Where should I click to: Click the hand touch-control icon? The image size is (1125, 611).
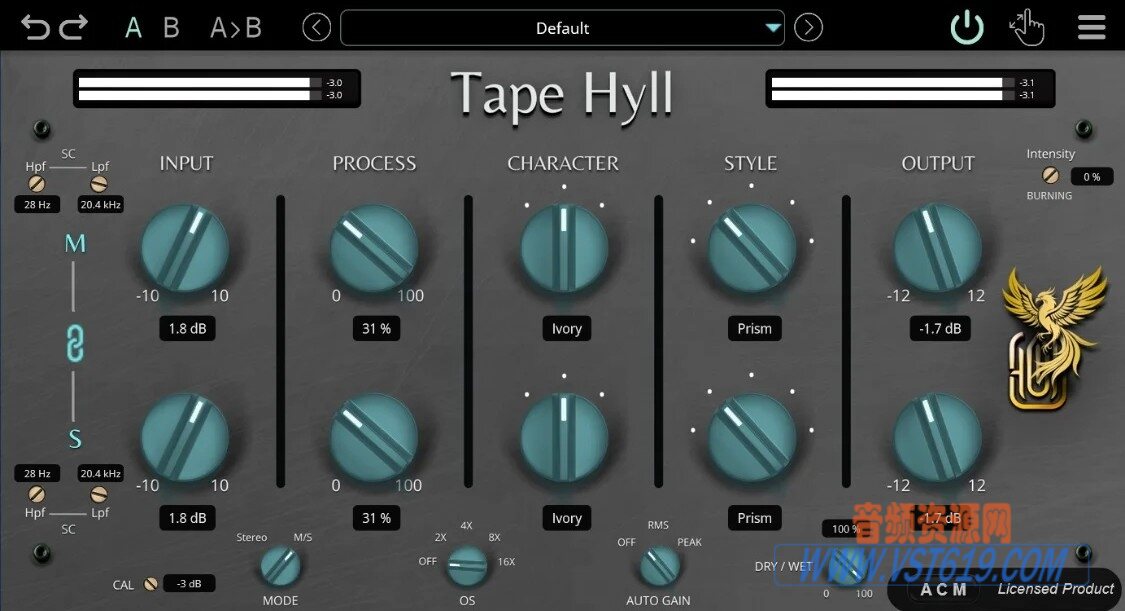(x=1028, y=27)
